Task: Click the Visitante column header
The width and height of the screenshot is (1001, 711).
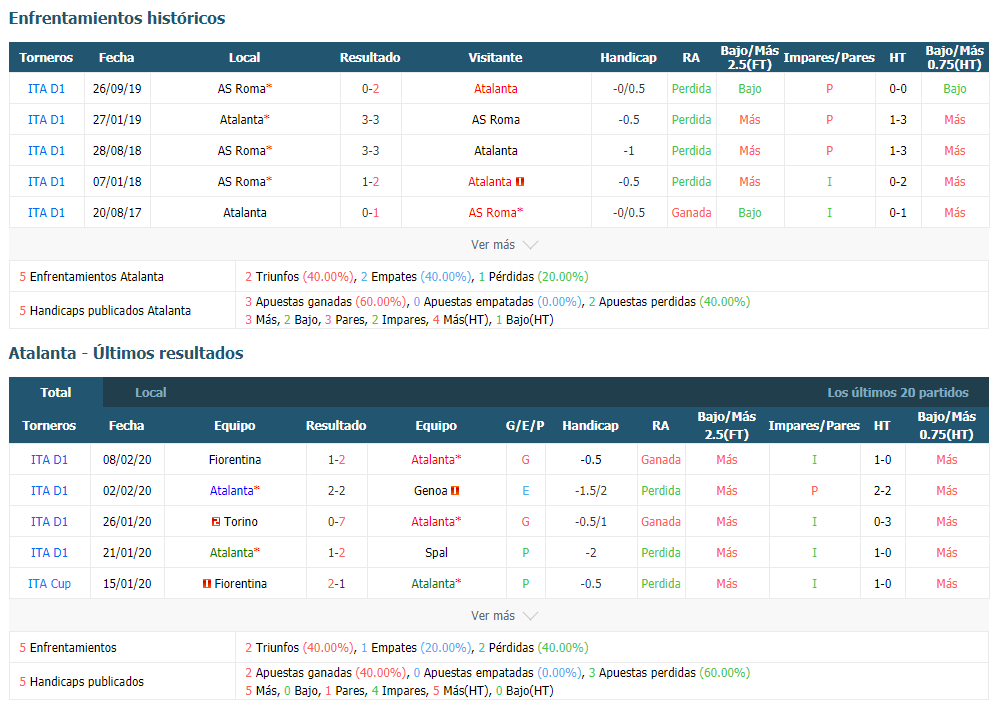Action: point(495,57)
